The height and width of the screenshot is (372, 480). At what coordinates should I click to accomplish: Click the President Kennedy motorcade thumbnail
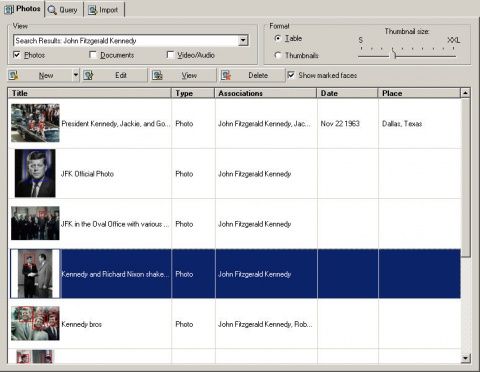tap(35, 123)
